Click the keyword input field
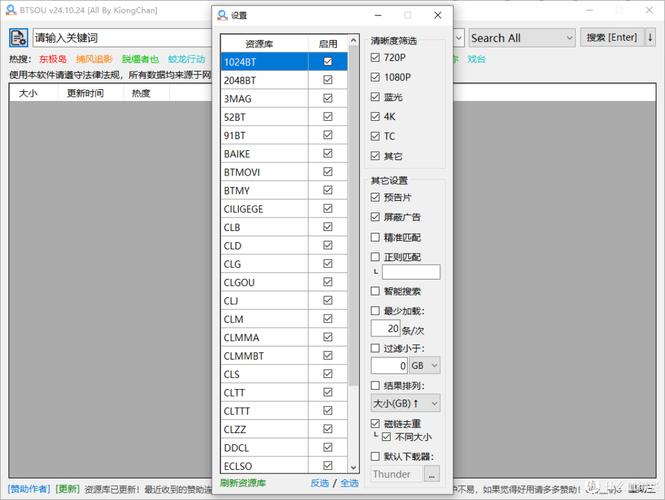The height and width of the screenshot is (500, 665). [122, 38]
